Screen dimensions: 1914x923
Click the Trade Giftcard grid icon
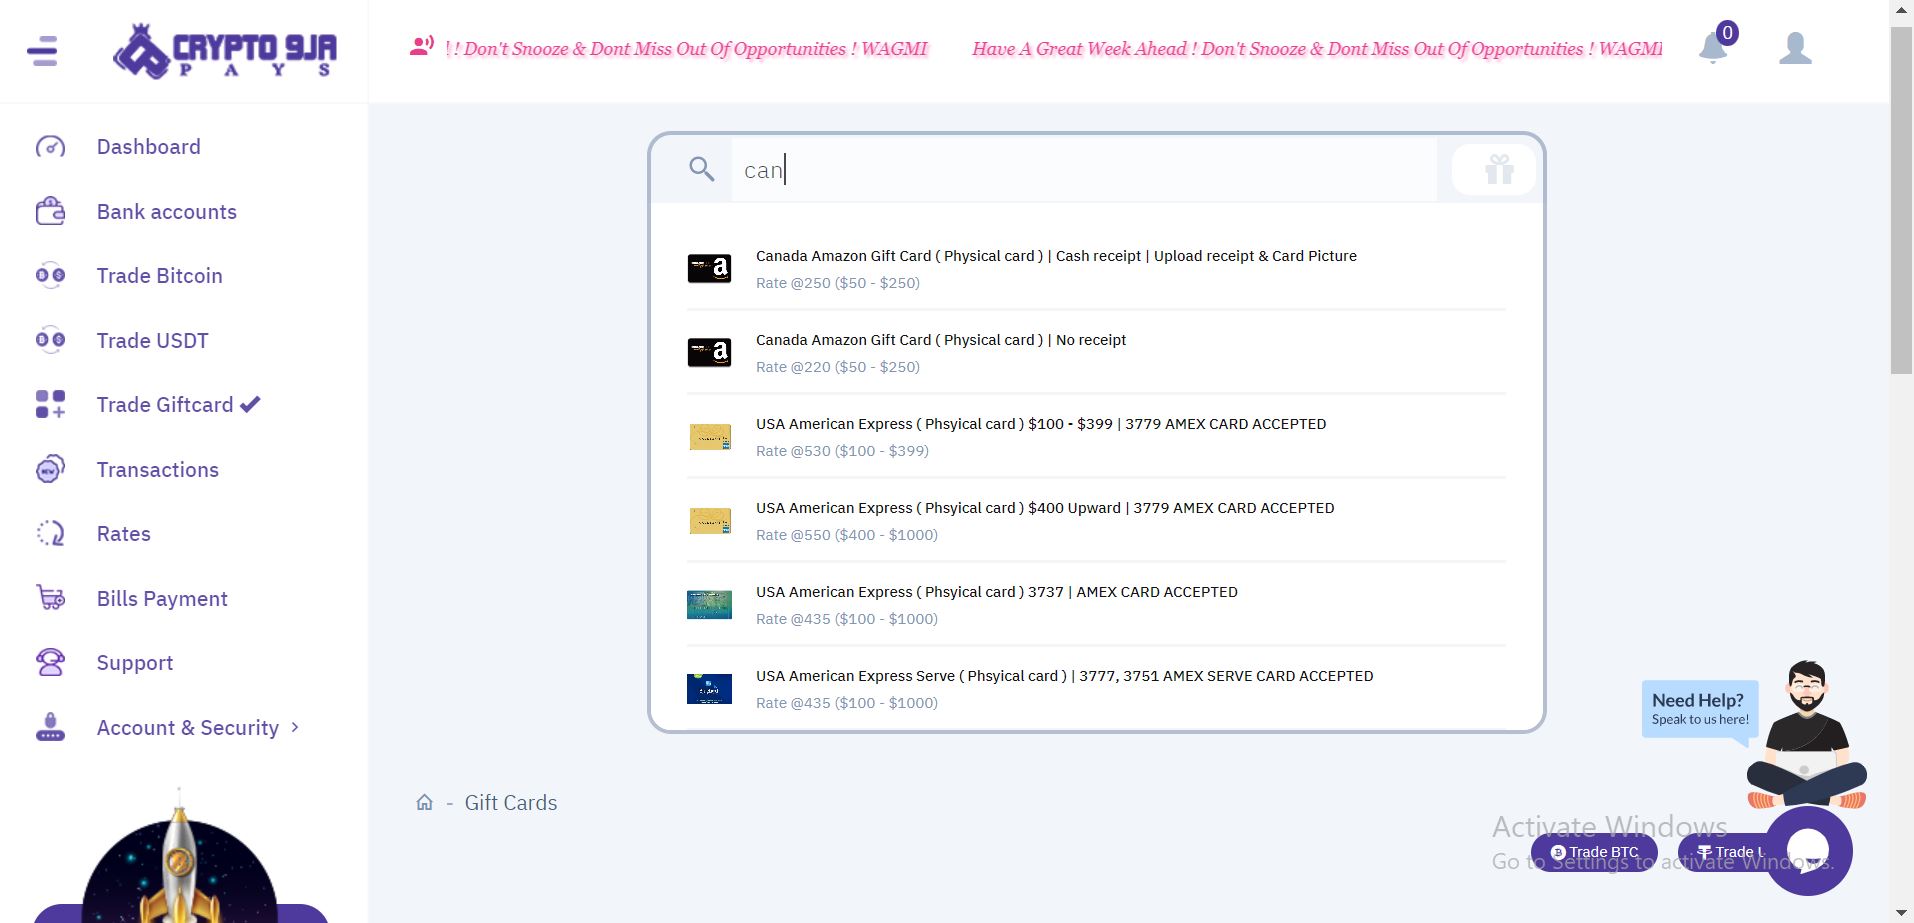pyautogui.click(x=50, y=404)
